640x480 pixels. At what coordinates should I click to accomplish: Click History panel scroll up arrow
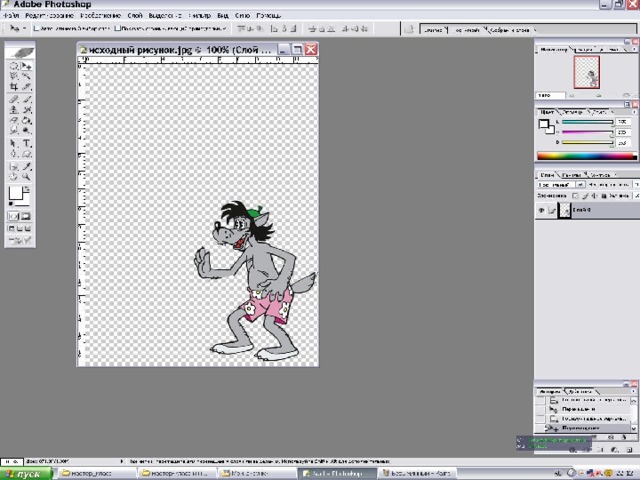[633, 401]
